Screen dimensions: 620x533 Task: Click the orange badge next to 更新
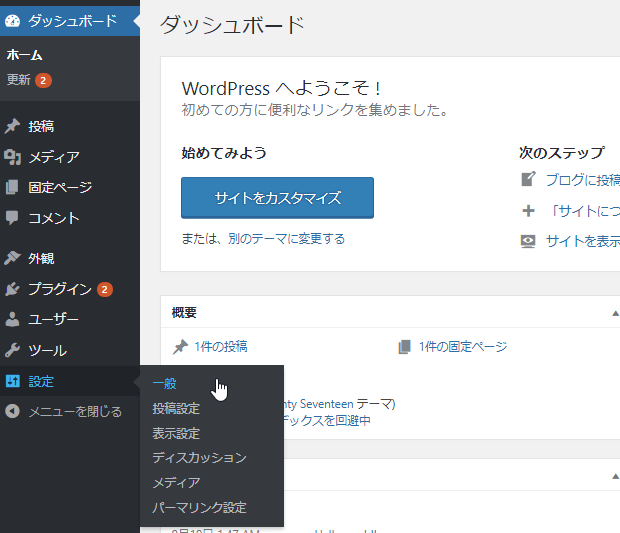43,81
